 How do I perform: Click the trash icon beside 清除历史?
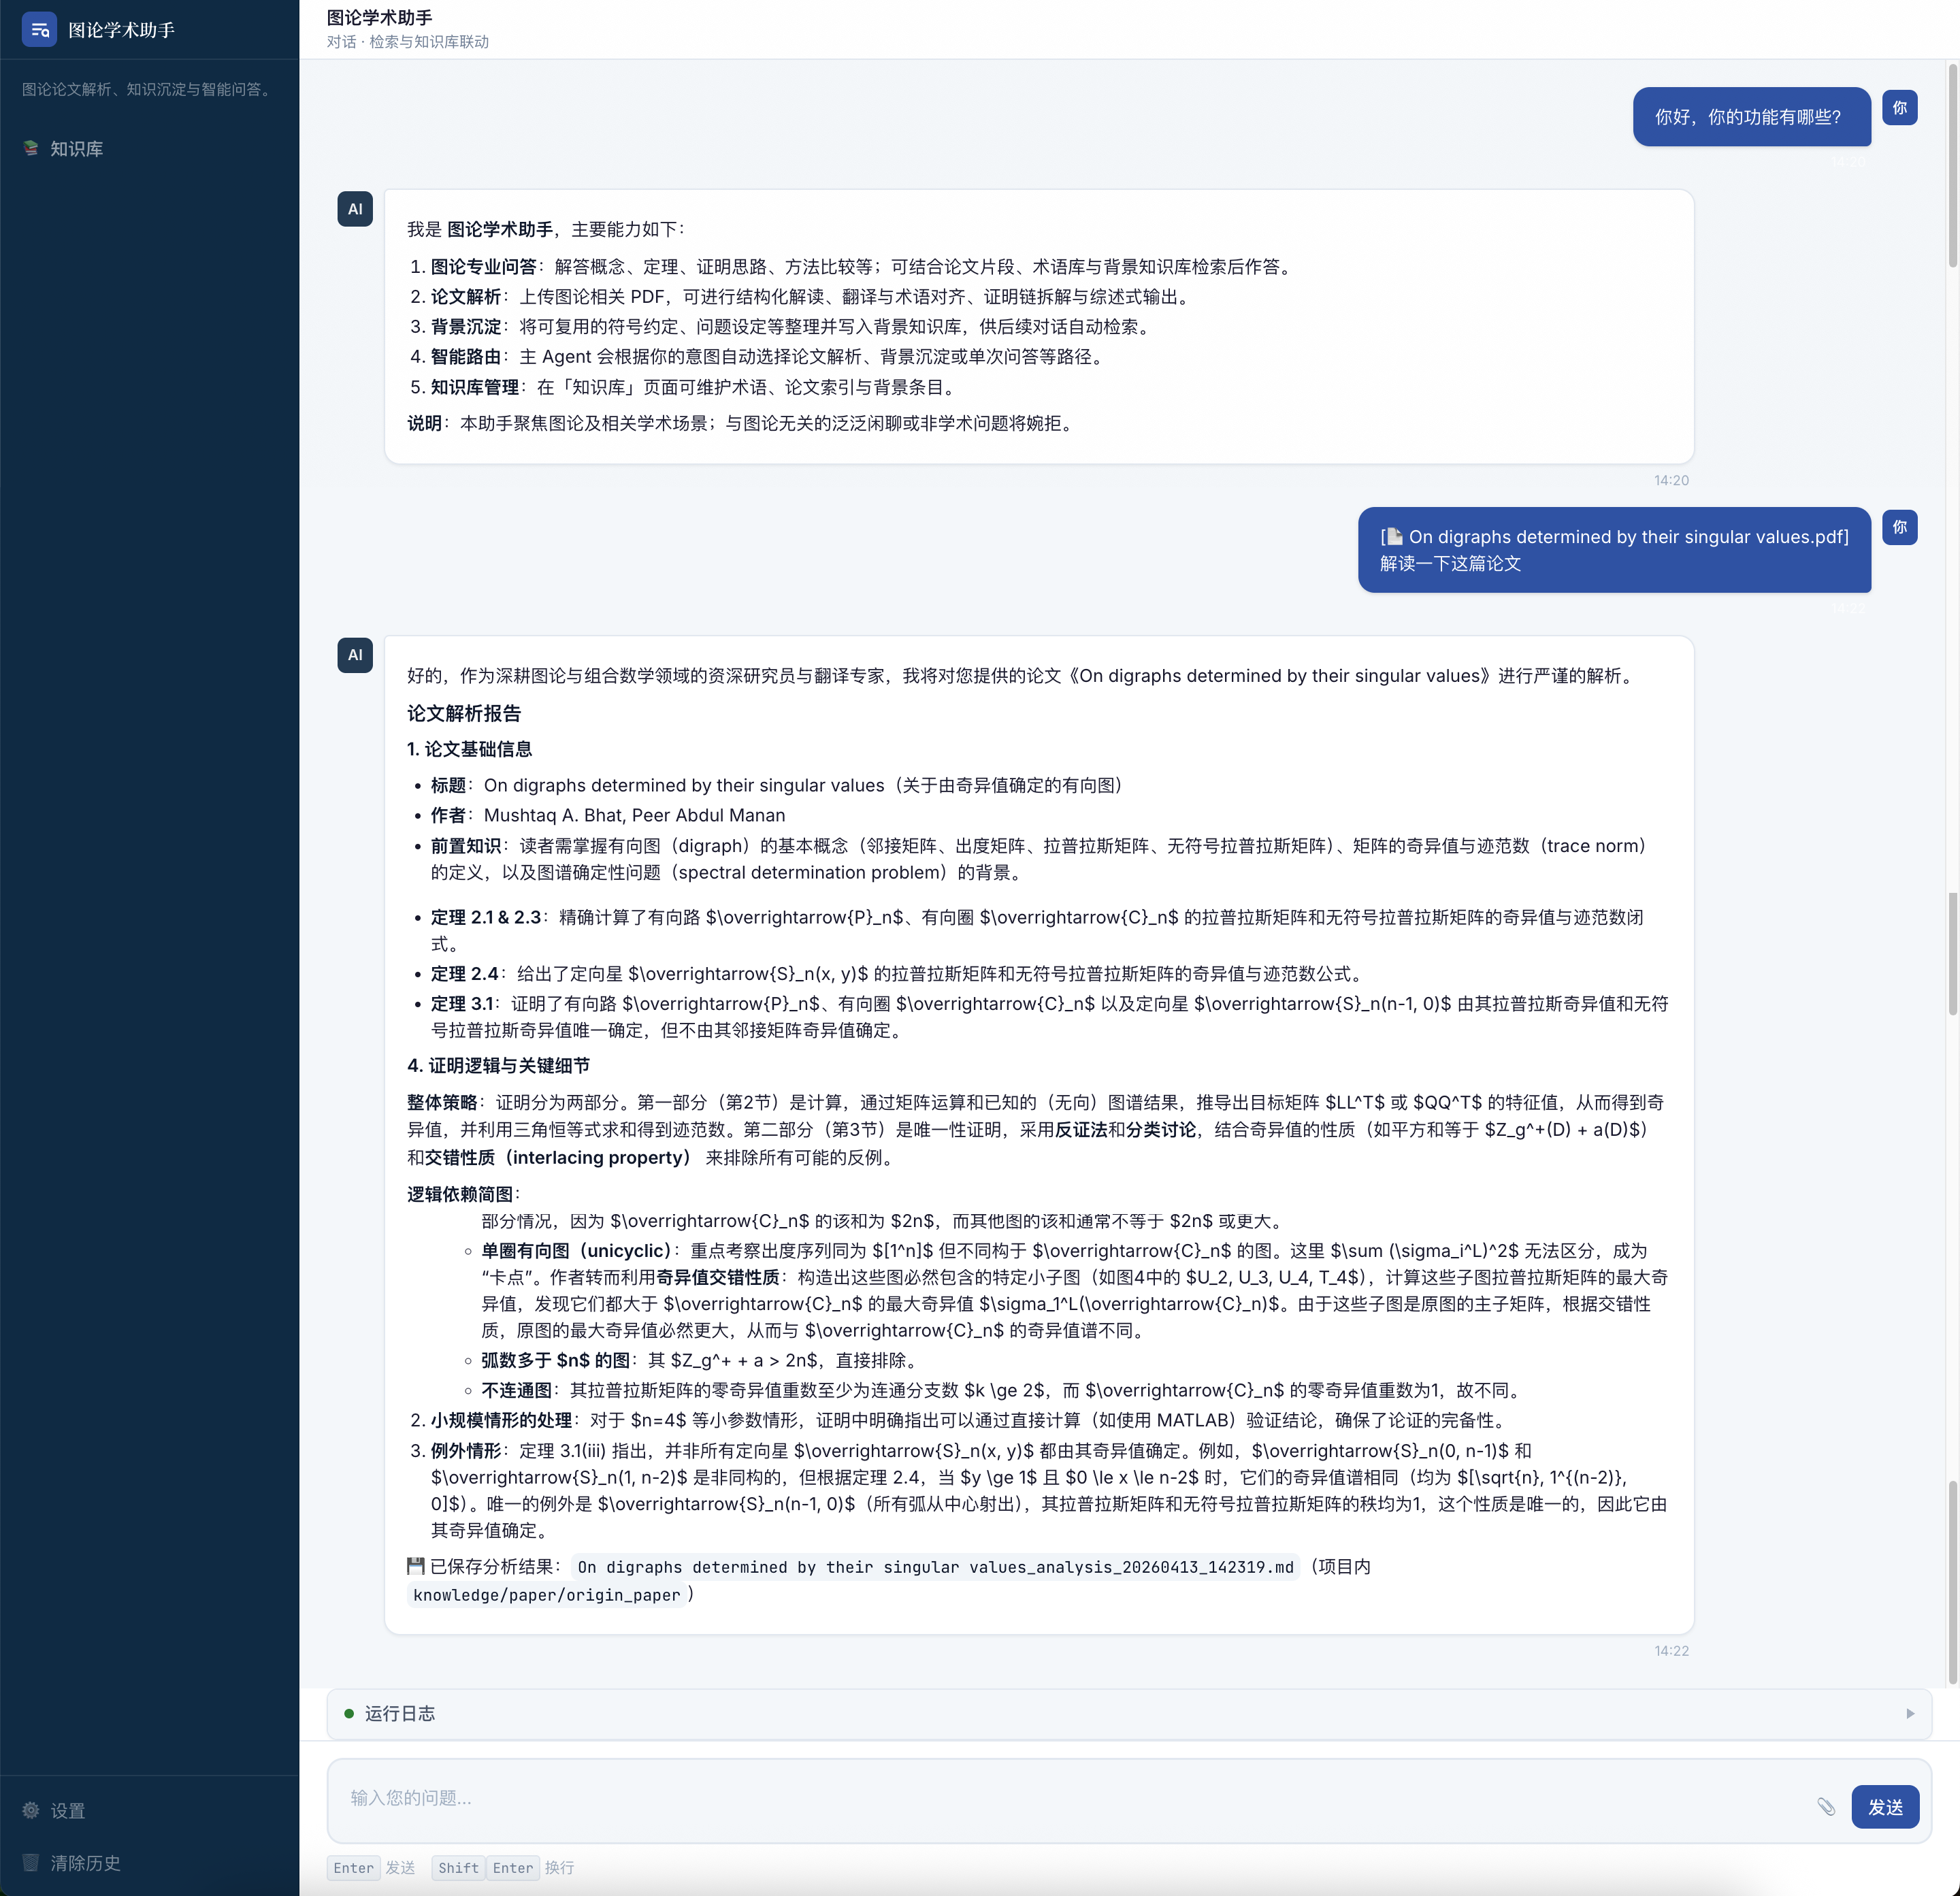31,1863
